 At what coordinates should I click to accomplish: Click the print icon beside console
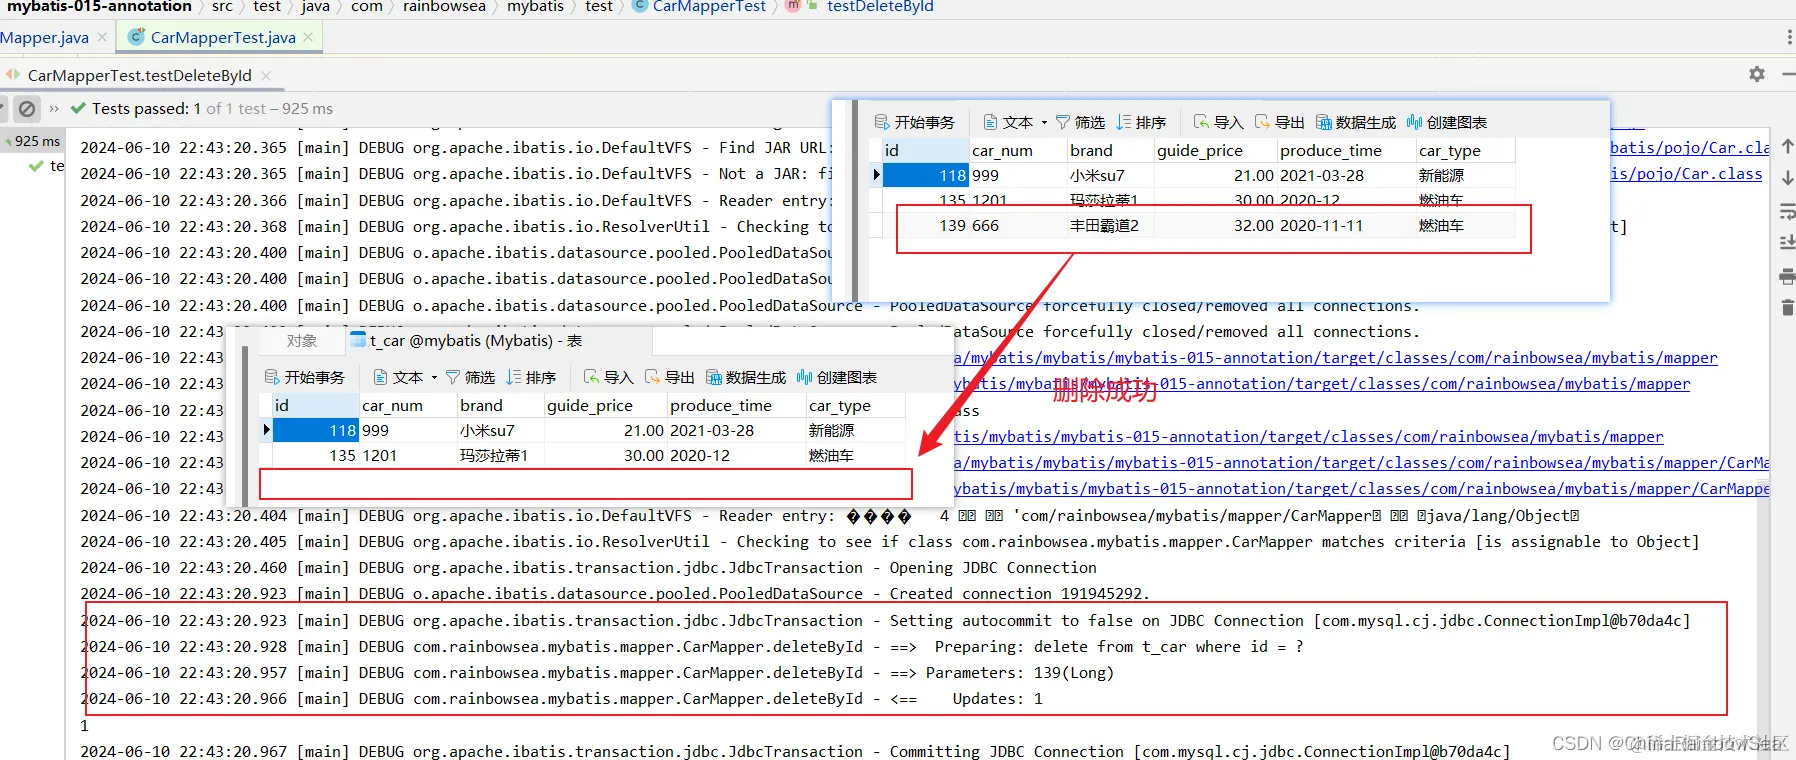coord(1787,276)
